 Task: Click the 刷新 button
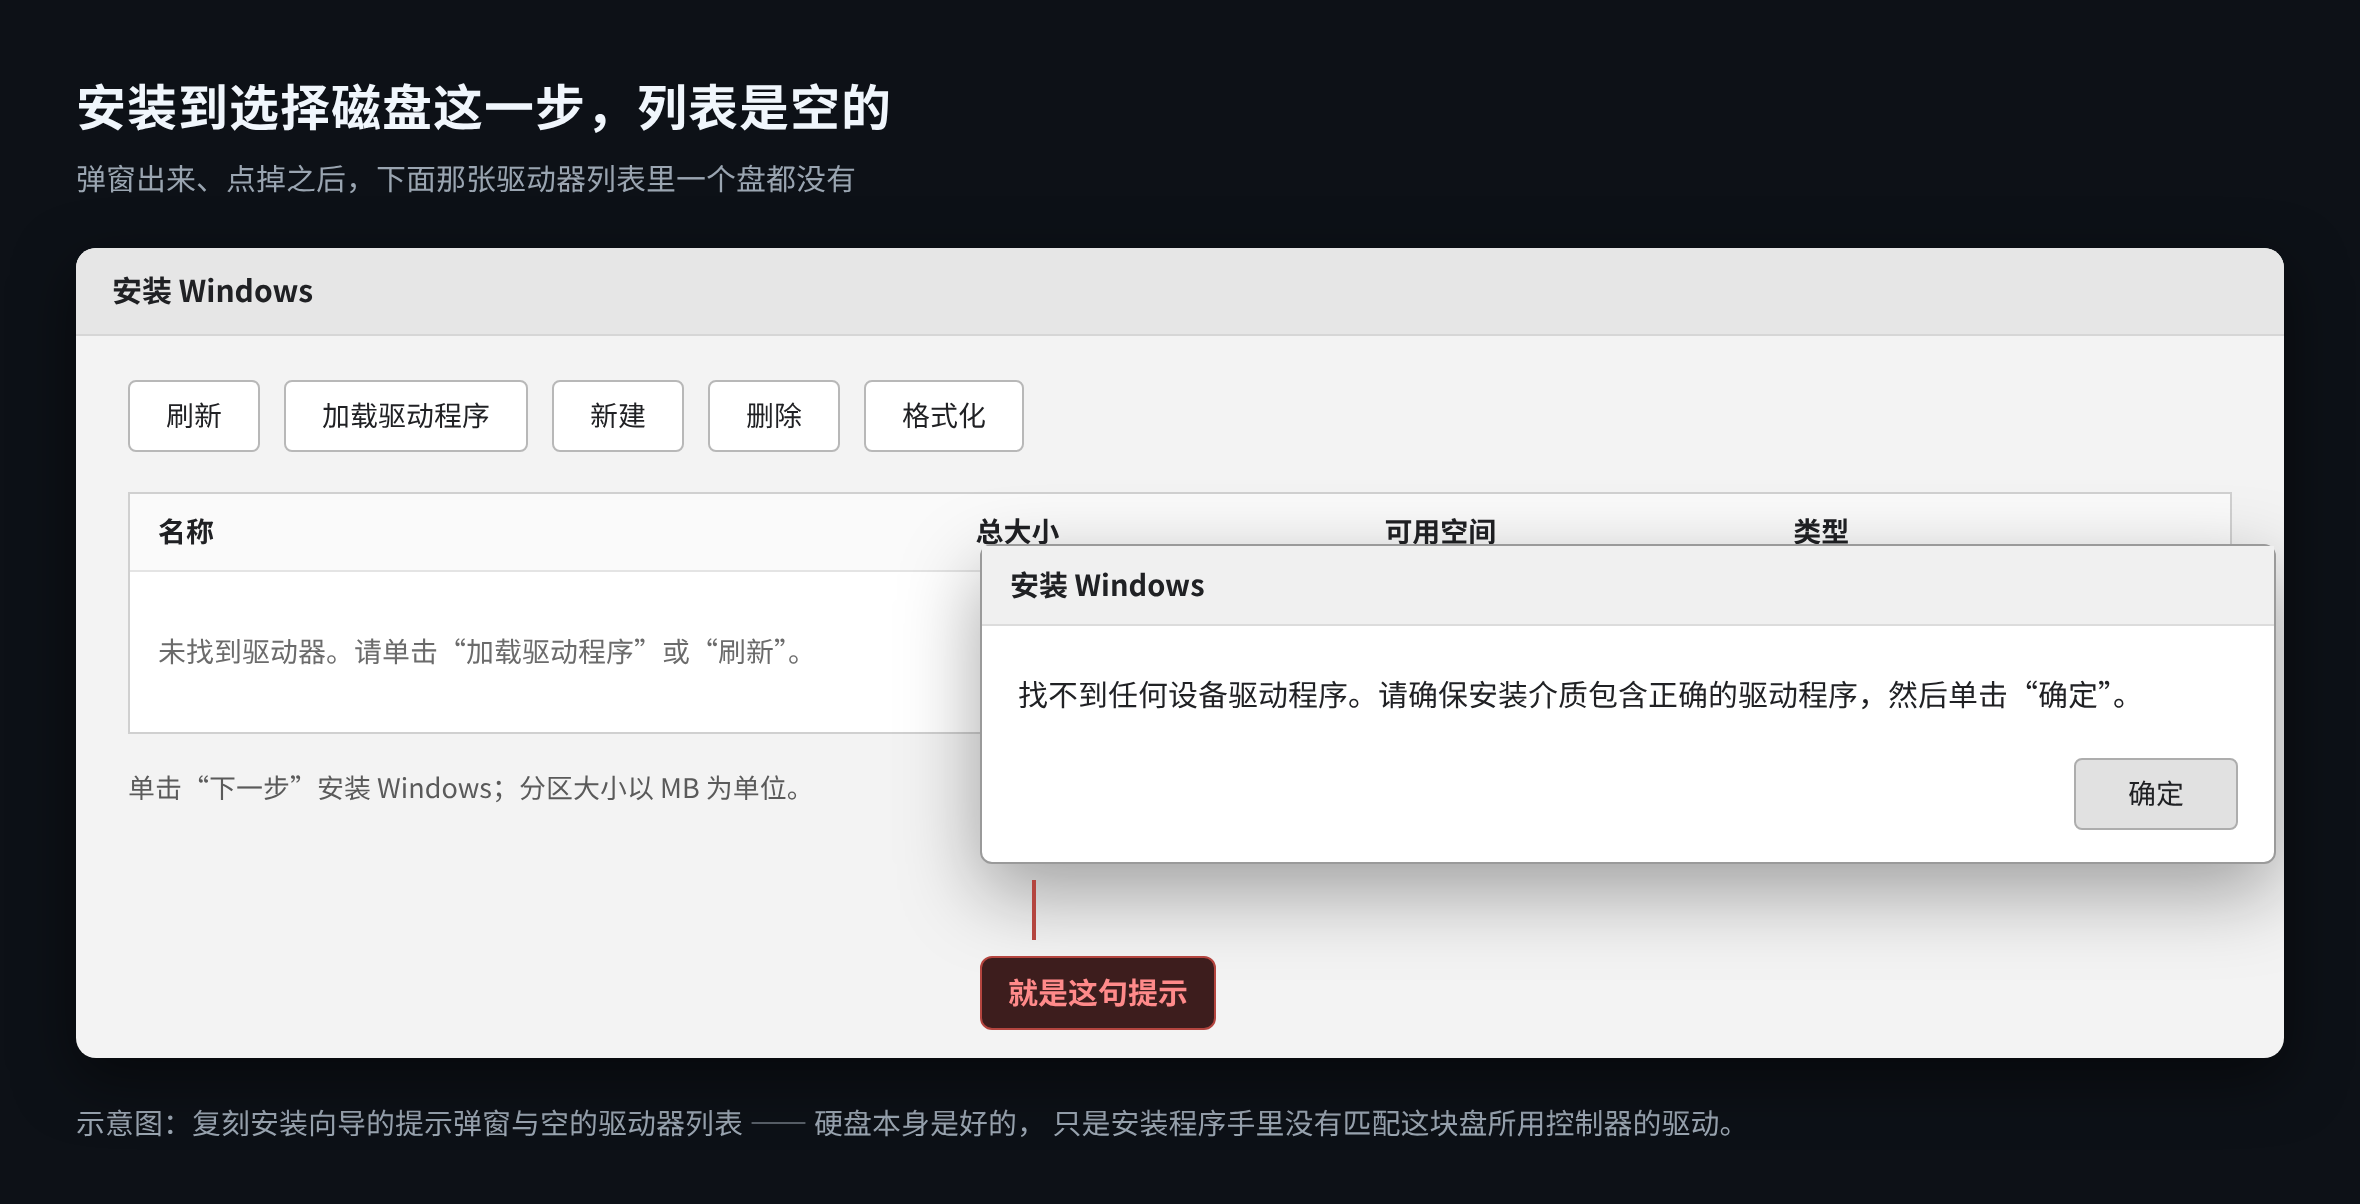pyautogui.click(x=194, y=416)
